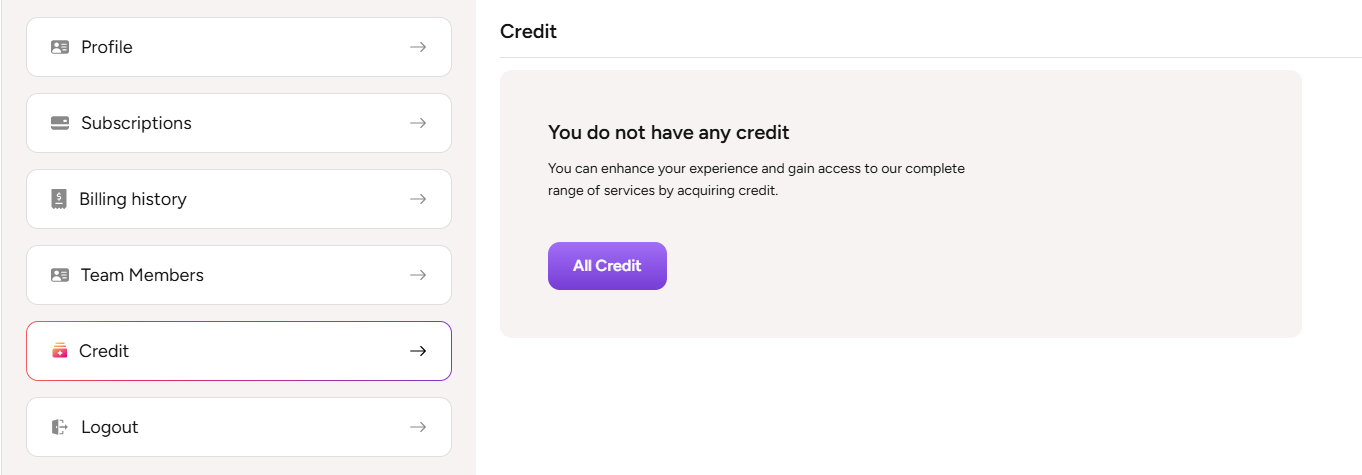Click the arrow on Credit item
The image size is (1362, 475).
[x=418, y=351]
